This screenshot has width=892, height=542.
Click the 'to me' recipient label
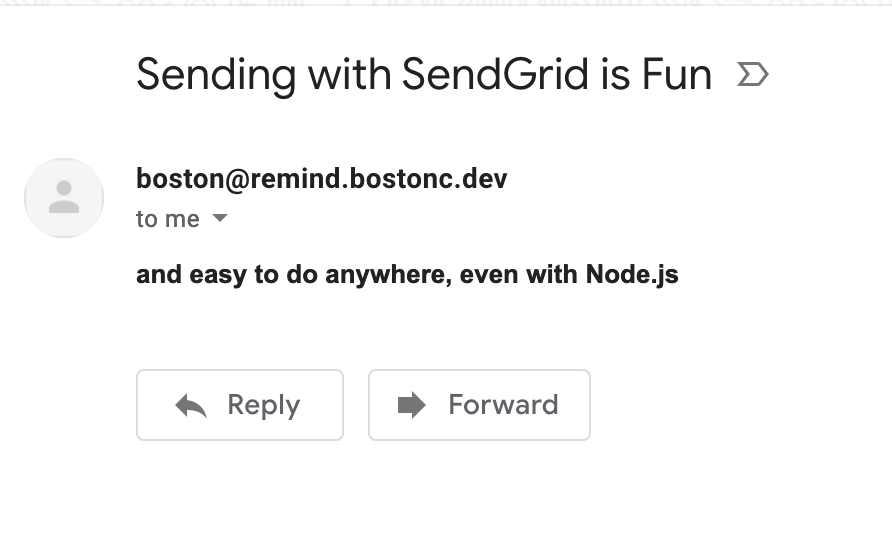[x=168, y=219]
